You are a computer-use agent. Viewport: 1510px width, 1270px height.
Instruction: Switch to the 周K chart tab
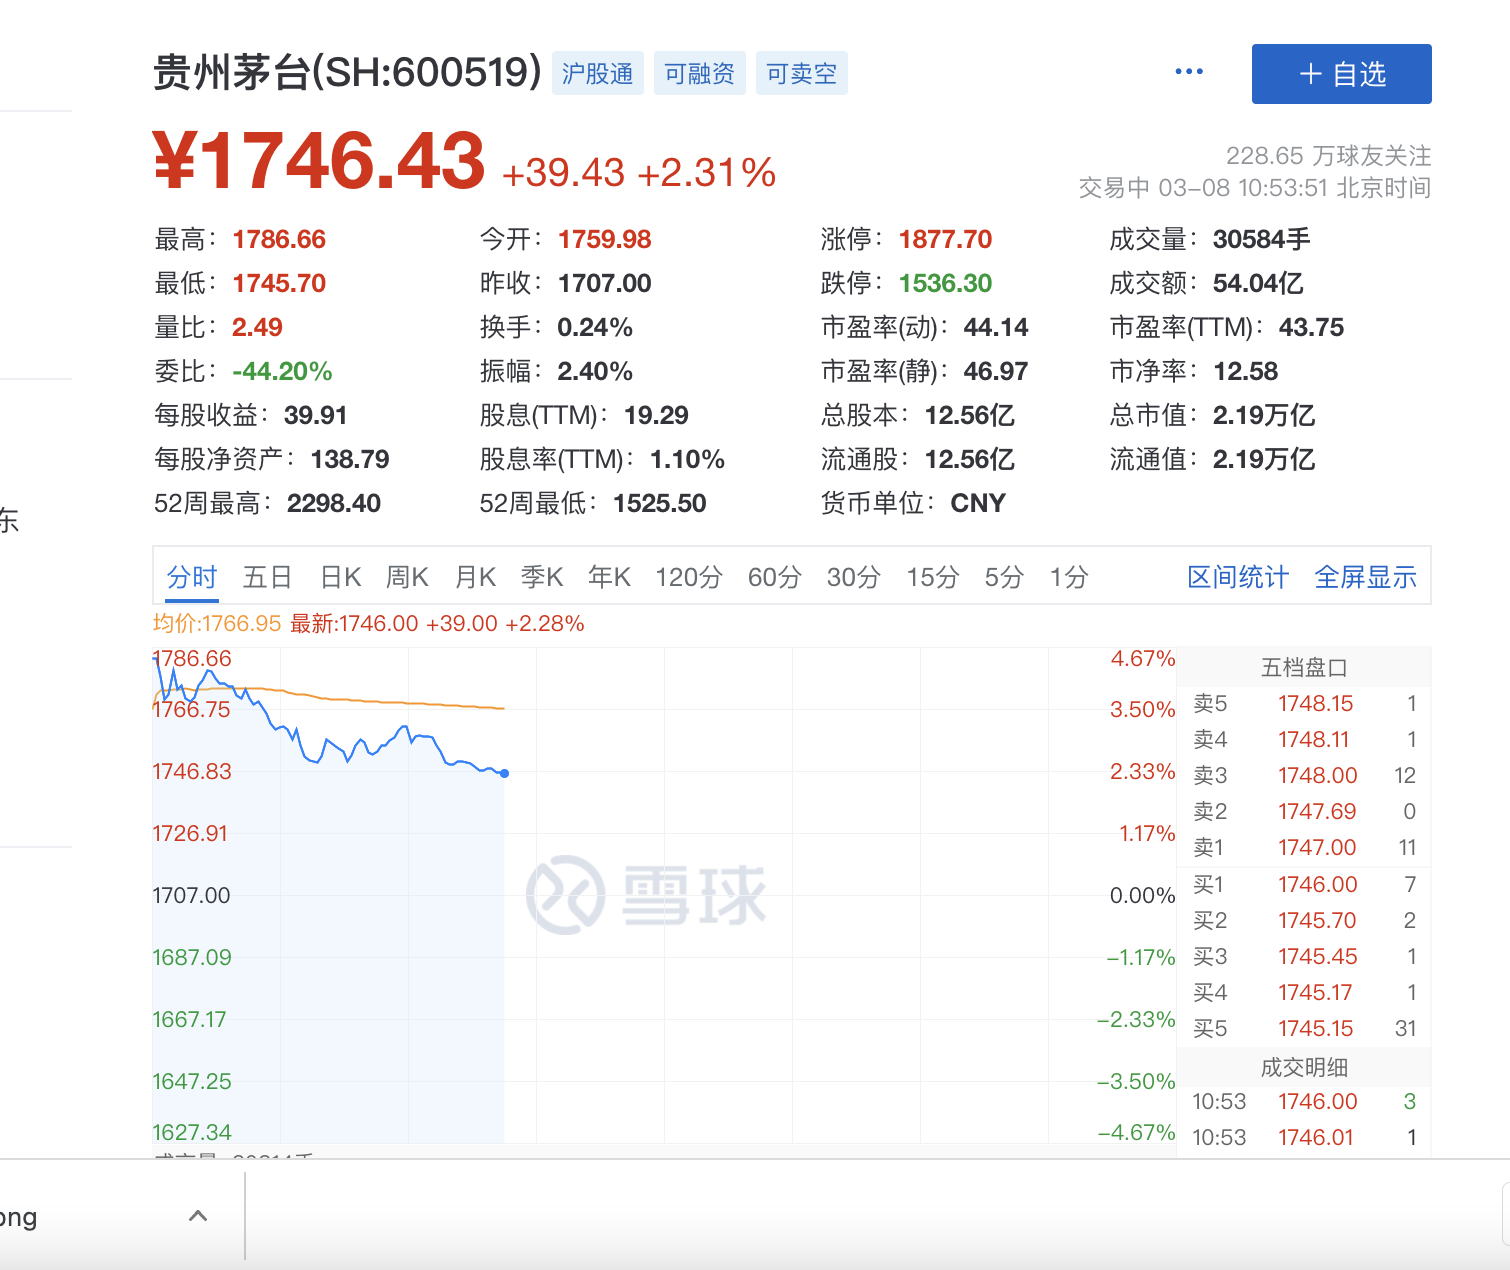coord(407,577)
